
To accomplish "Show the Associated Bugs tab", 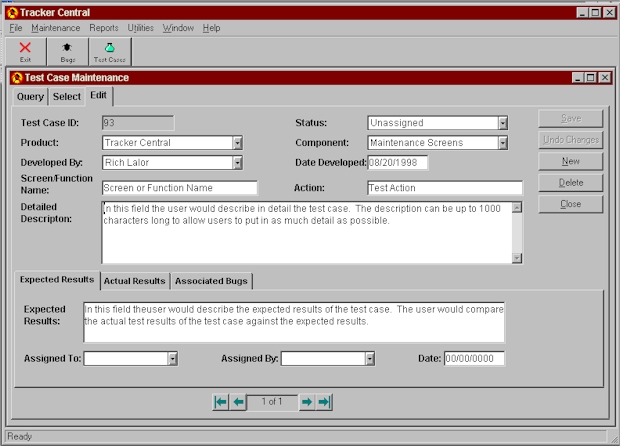I will coord(211,281).
